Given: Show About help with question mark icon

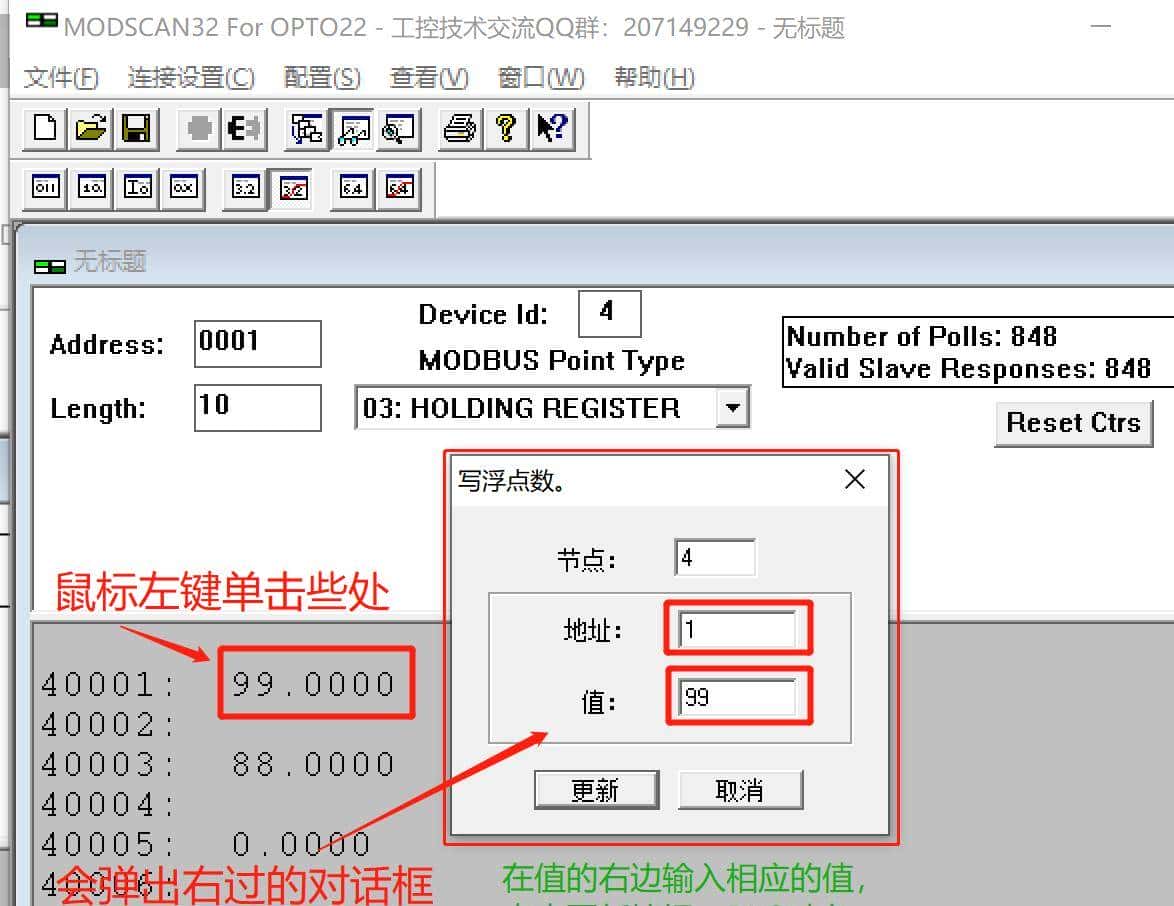Looking at the screenshot, I should [x=506, y=129].
